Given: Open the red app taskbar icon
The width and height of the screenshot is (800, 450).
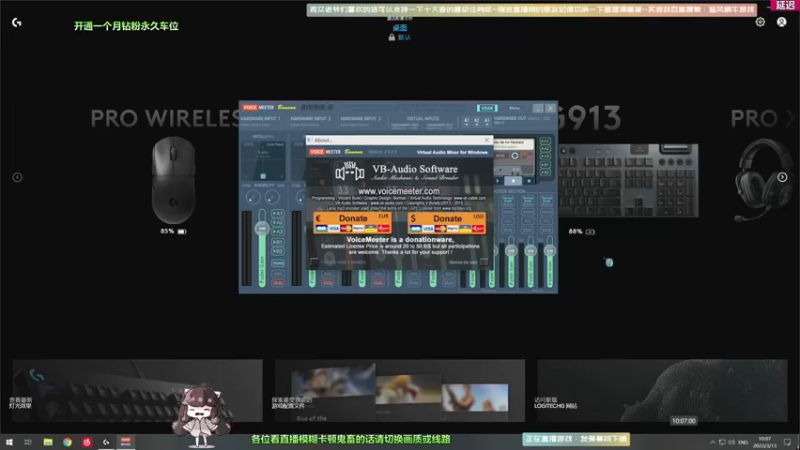Looking at the screenshot, I should tap(87, 442).
